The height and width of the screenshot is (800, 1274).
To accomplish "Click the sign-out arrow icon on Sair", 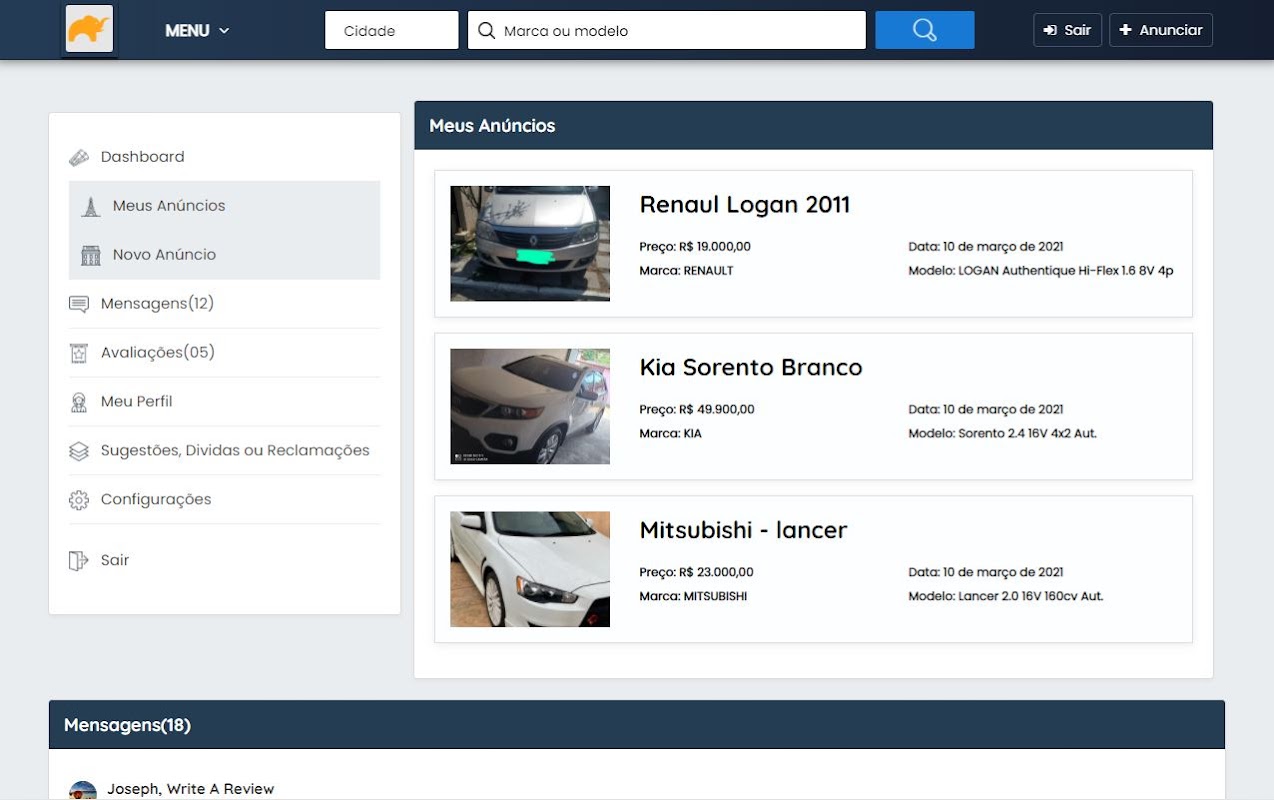I will [x=1050, y=30].
